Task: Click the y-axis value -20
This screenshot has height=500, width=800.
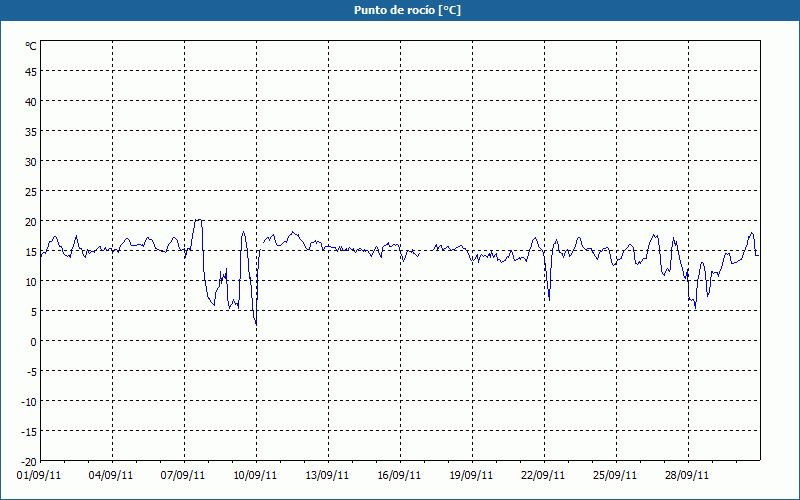Action: (x=29, y=462)
